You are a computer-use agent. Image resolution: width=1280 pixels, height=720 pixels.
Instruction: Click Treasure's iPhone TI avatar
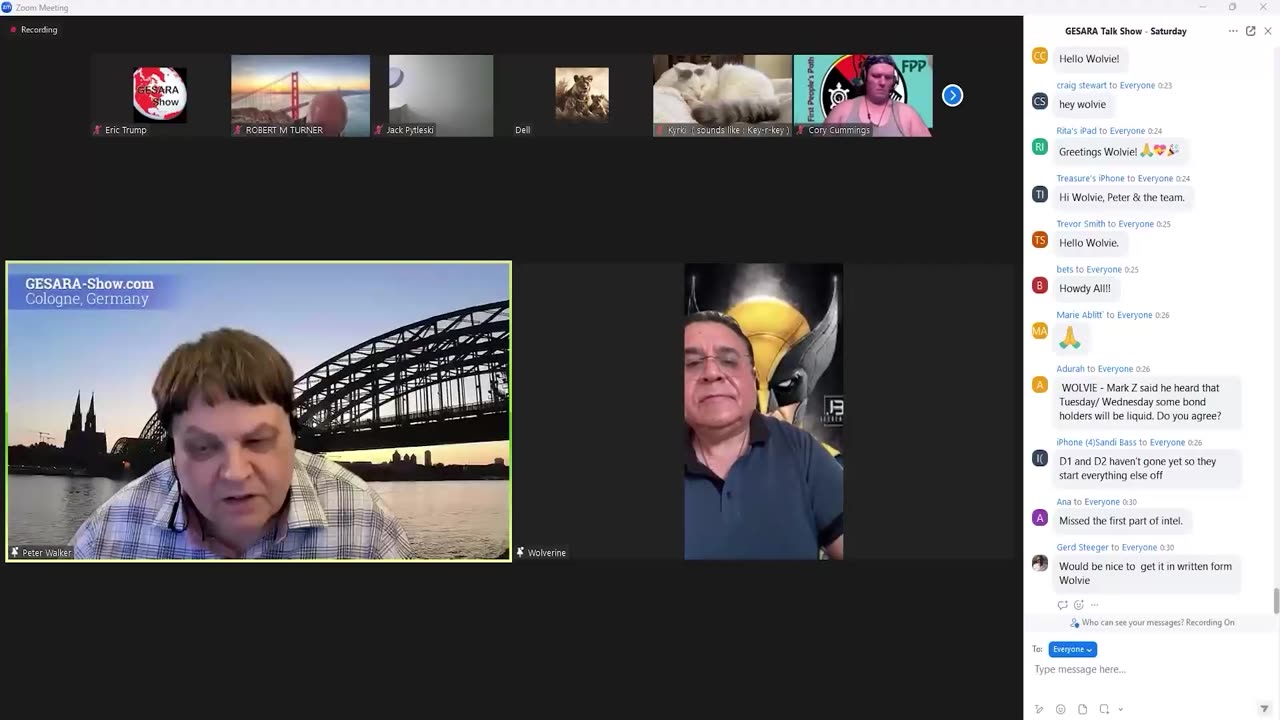pyautogui.click(x=1040, y=194)
